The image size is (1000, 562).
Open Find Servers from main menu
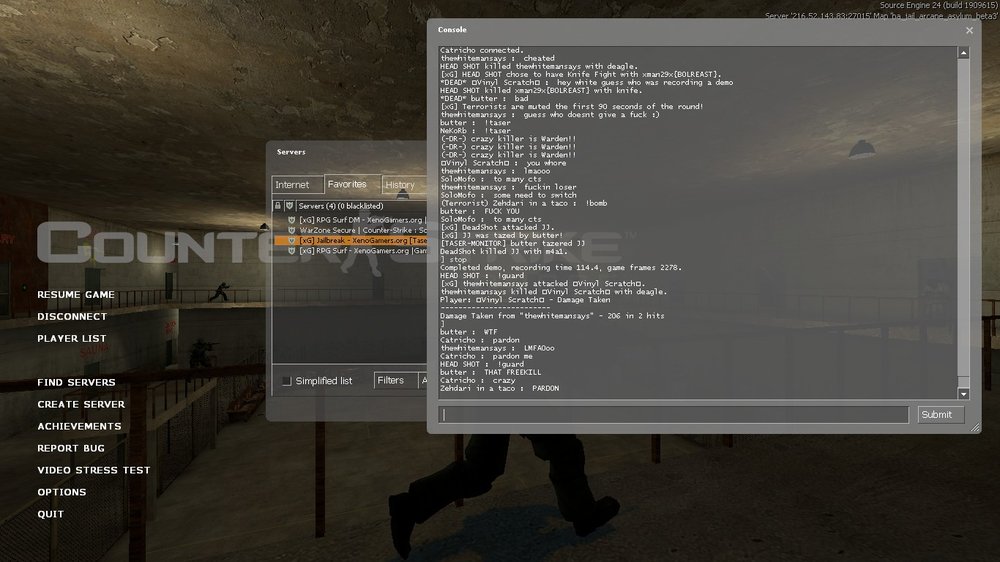point(77,383)
